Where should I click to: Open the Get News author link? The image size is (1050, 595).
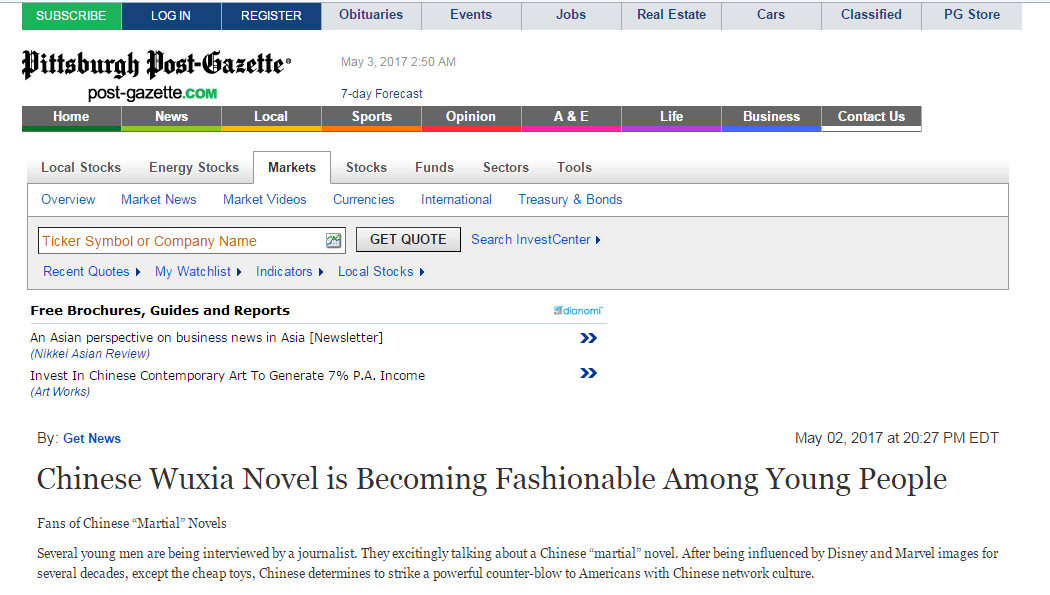92,438
